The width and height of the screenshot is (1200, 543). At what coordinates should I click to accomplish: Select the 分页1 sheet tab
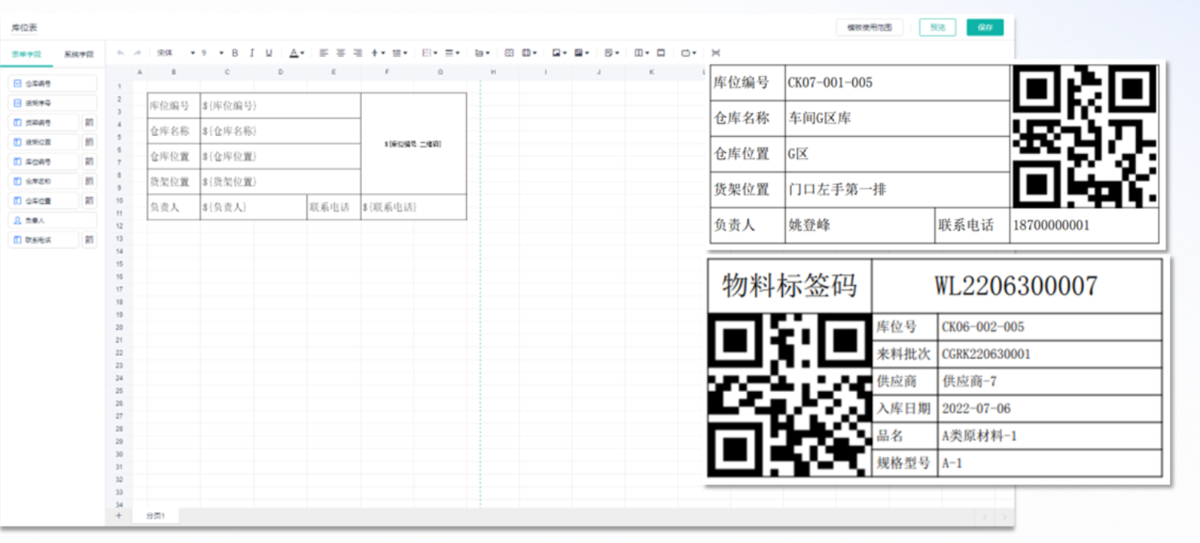(155, 516)
